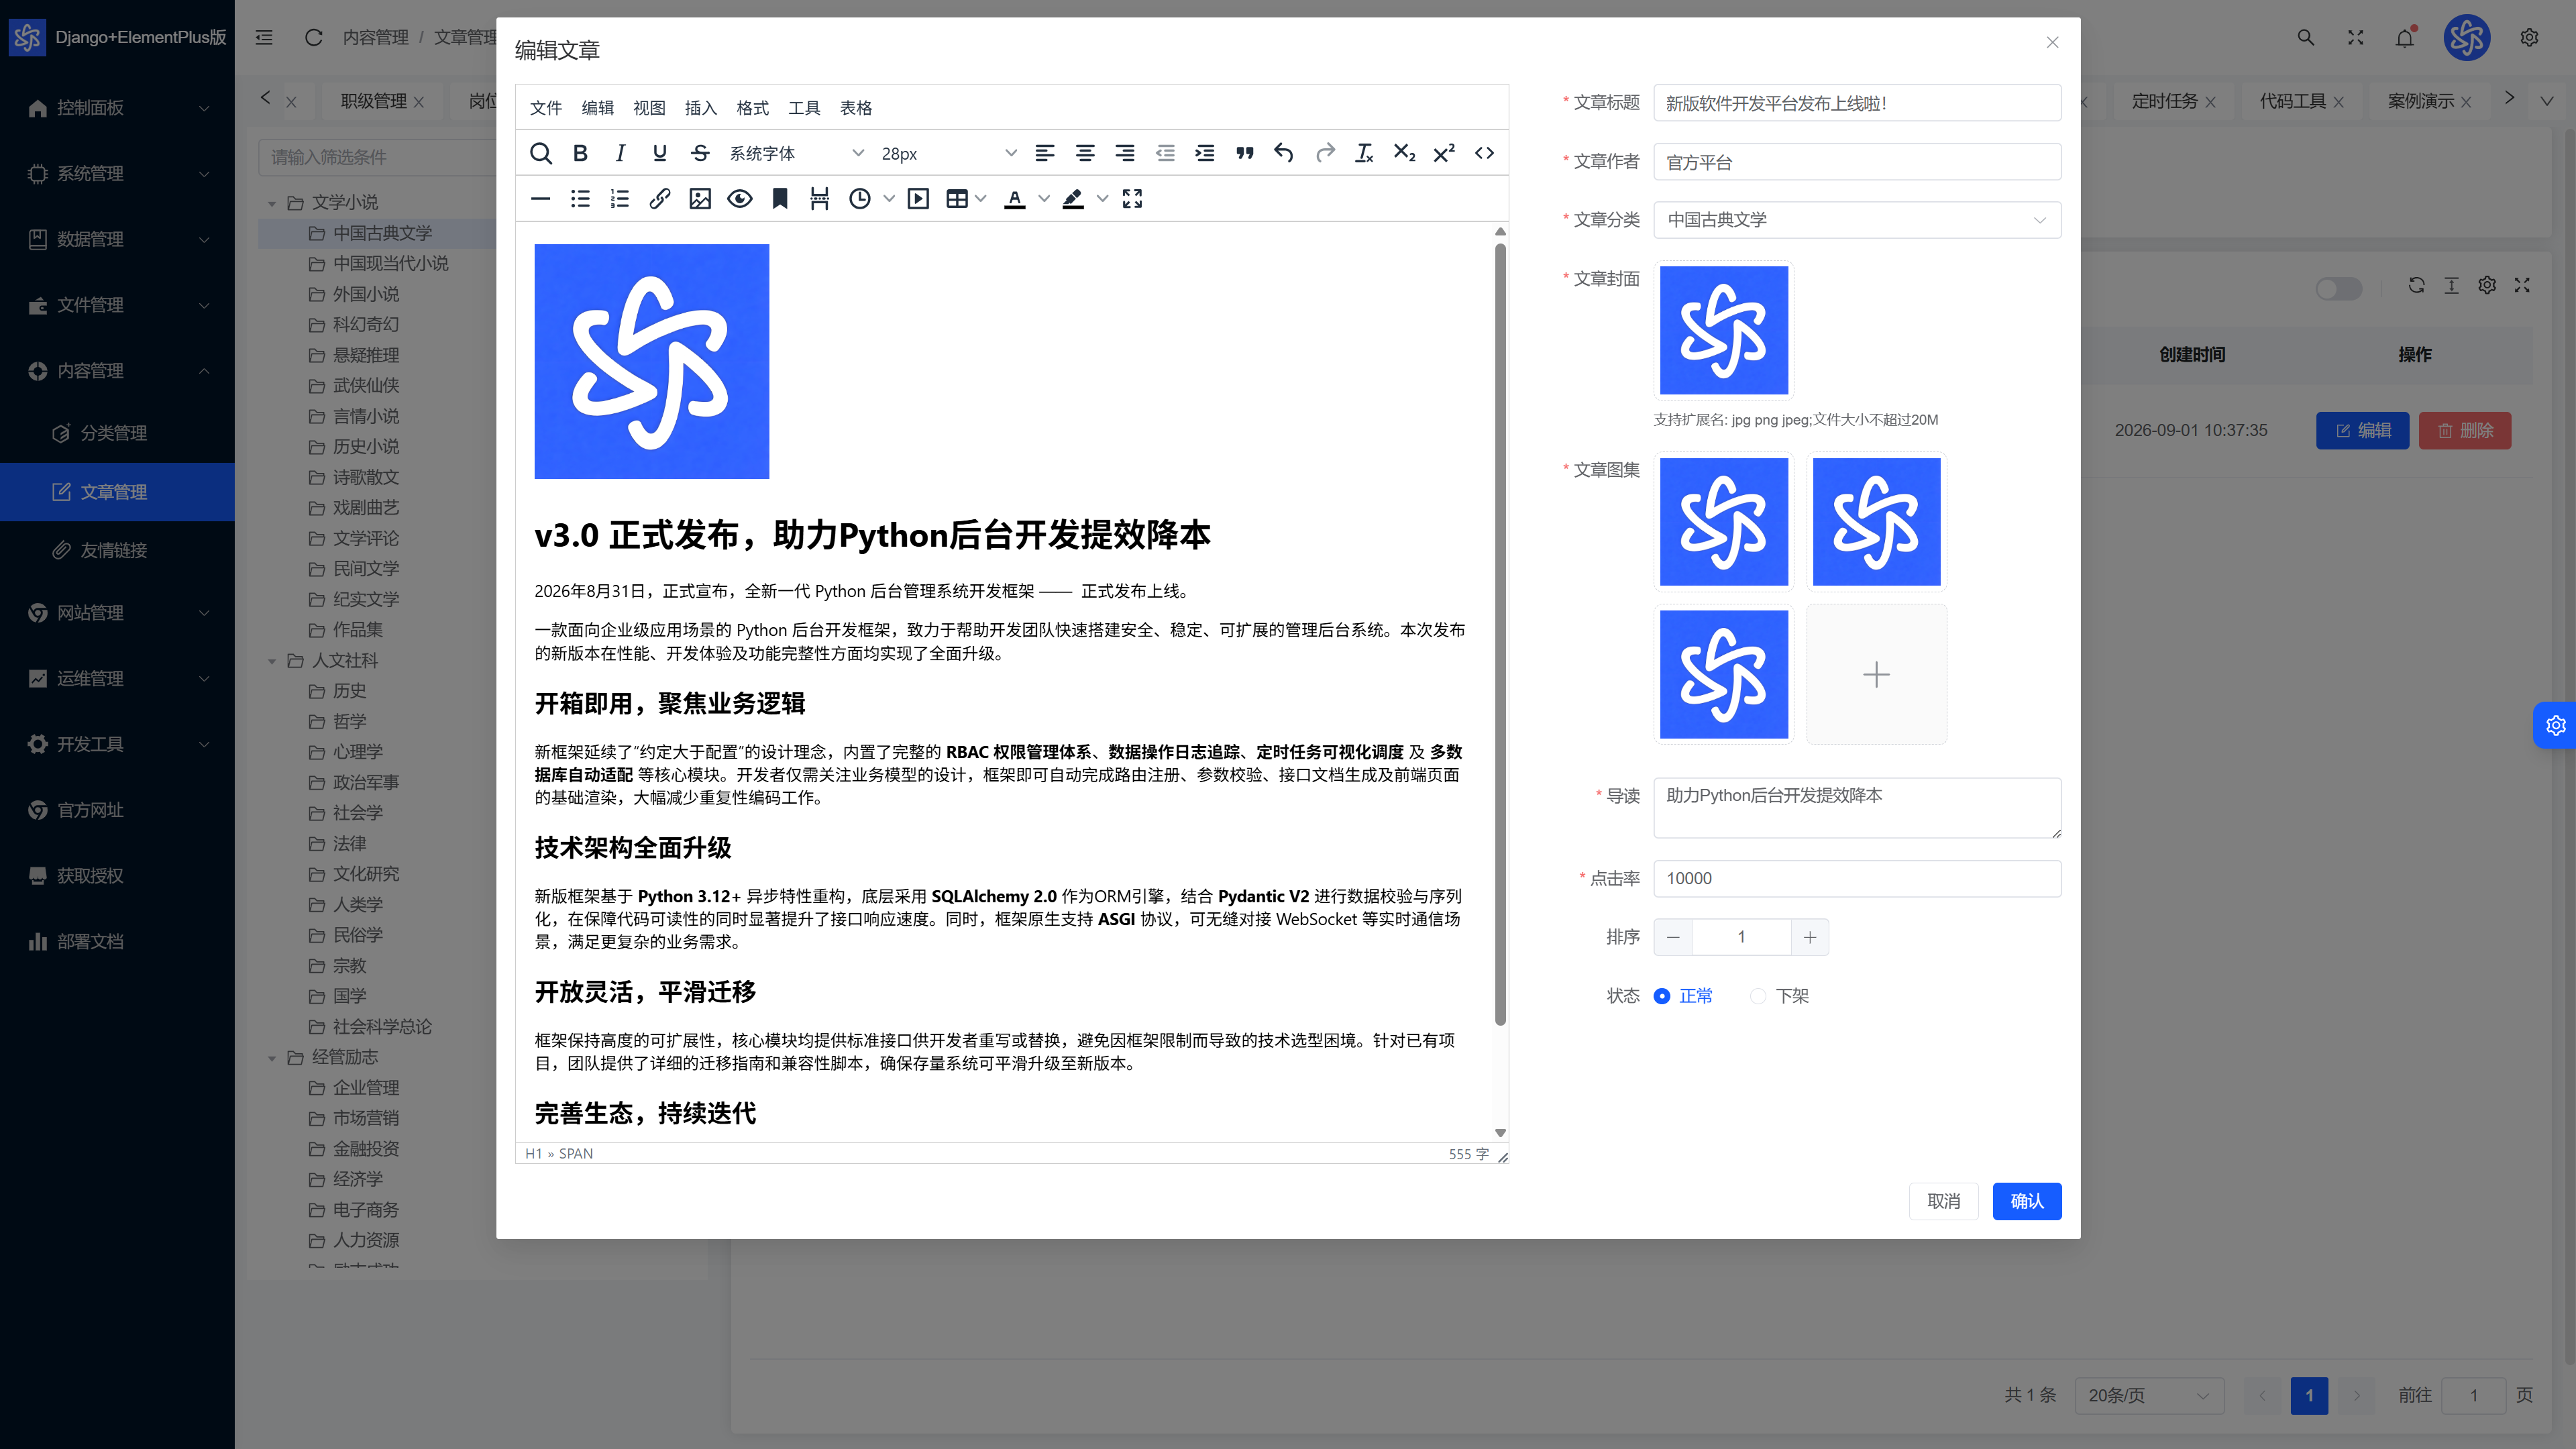
Task: Open 文章分类 category dropdown
Action: 1857,220
